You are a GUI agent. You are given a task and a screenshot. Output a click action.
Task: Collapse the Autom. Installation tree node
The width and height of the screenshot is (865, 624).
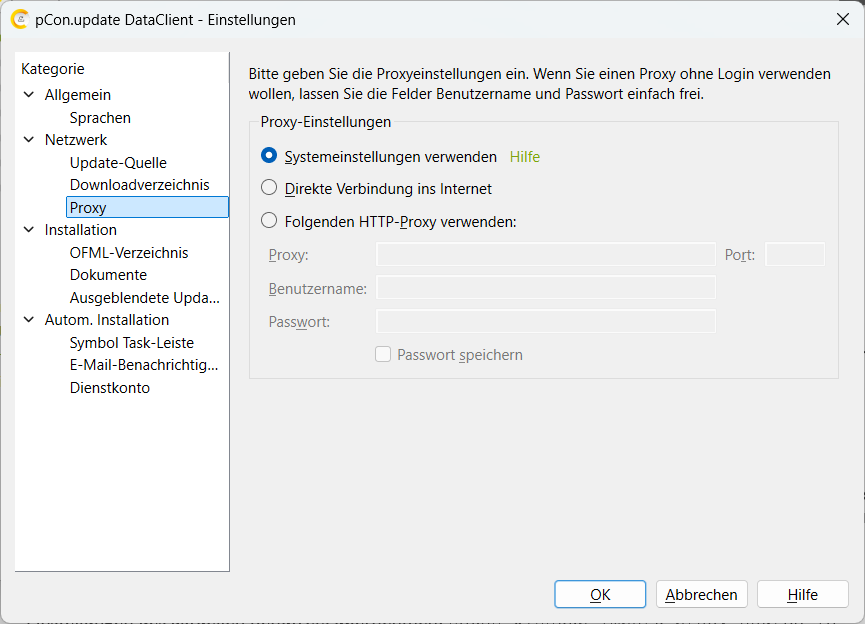point(29,319)
